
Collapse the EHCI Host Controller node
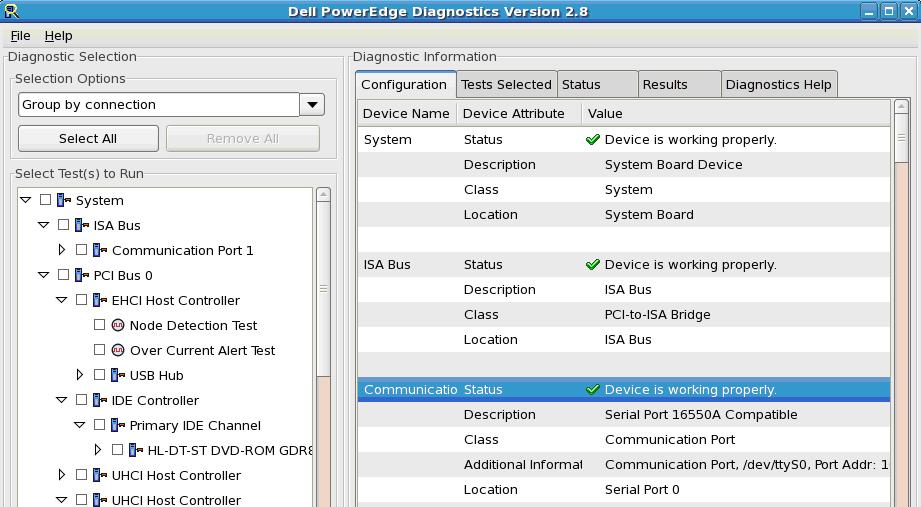coord(62,300)
